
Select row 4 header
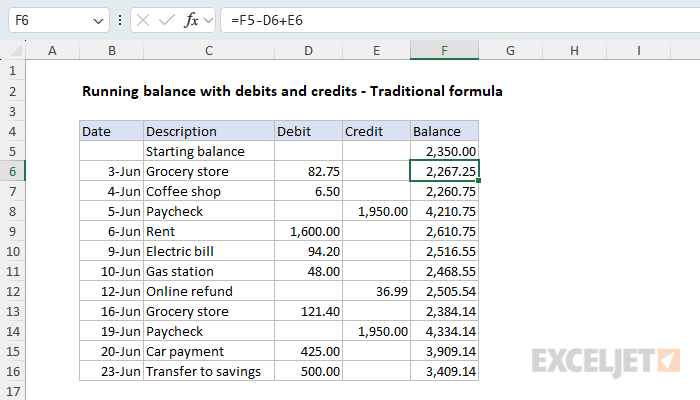[12, 131]
